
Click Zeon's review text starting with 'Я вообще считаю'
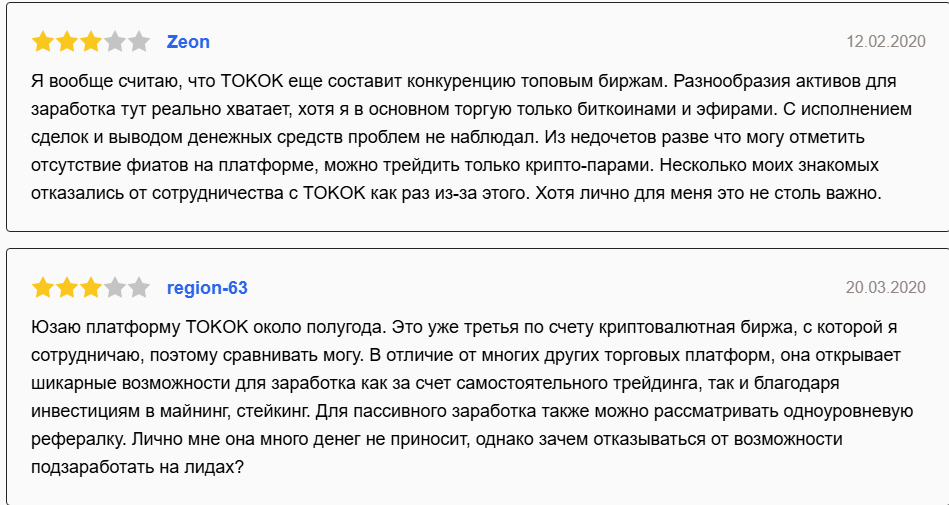click(471, 137)
